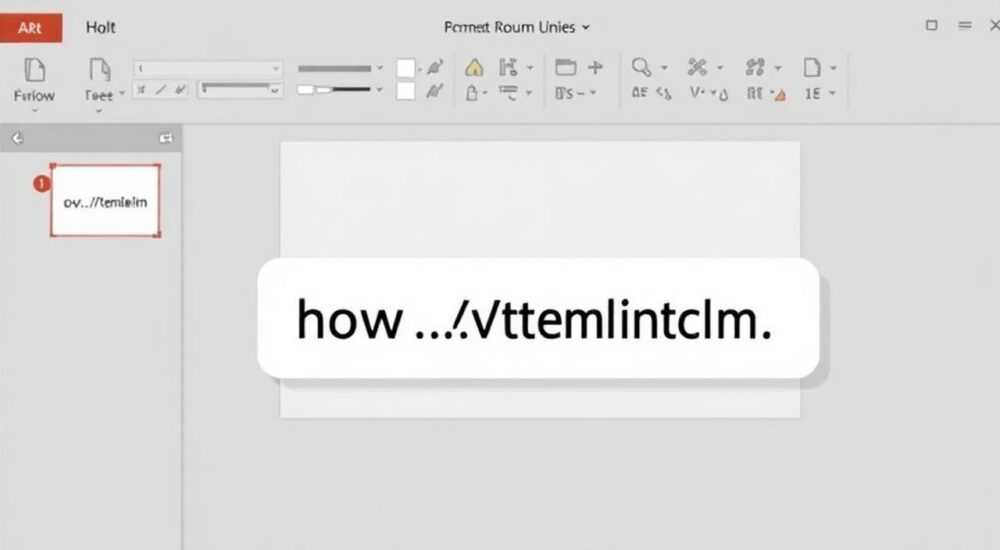The image size is (1000, 550).
Task: Click the window frame icon
Action: click(566, 67)
